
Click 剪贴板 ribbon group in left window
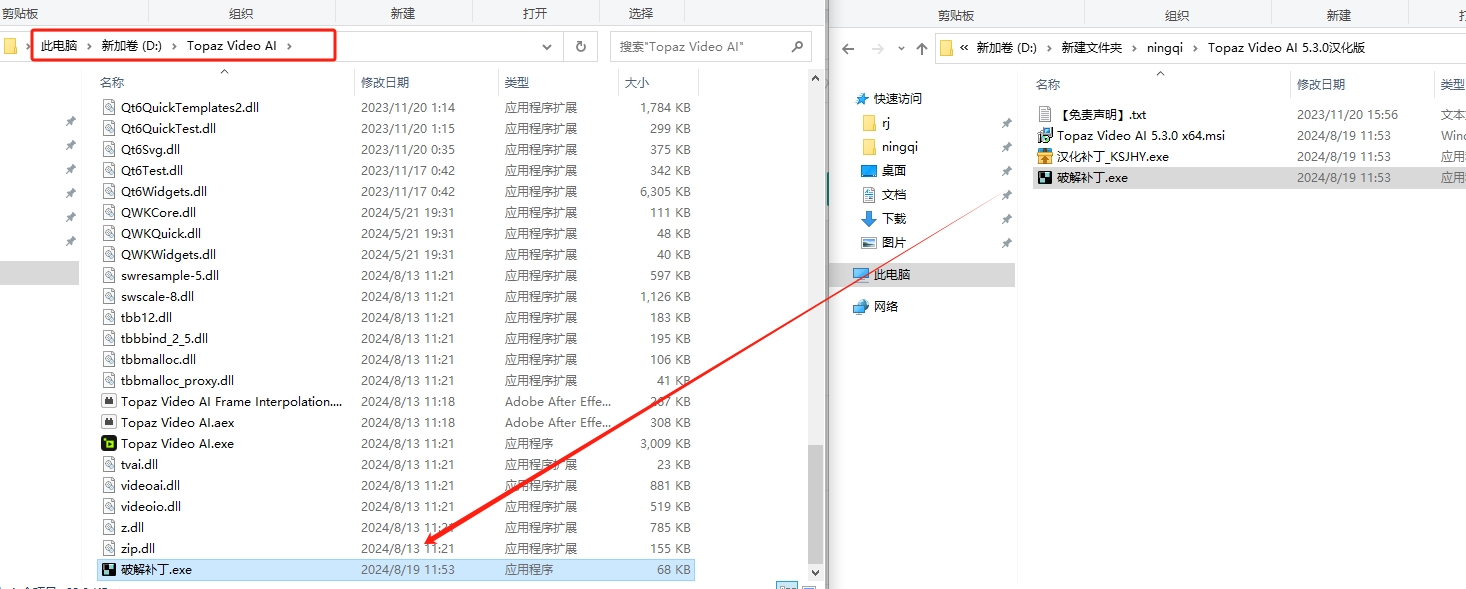(20, 13)
